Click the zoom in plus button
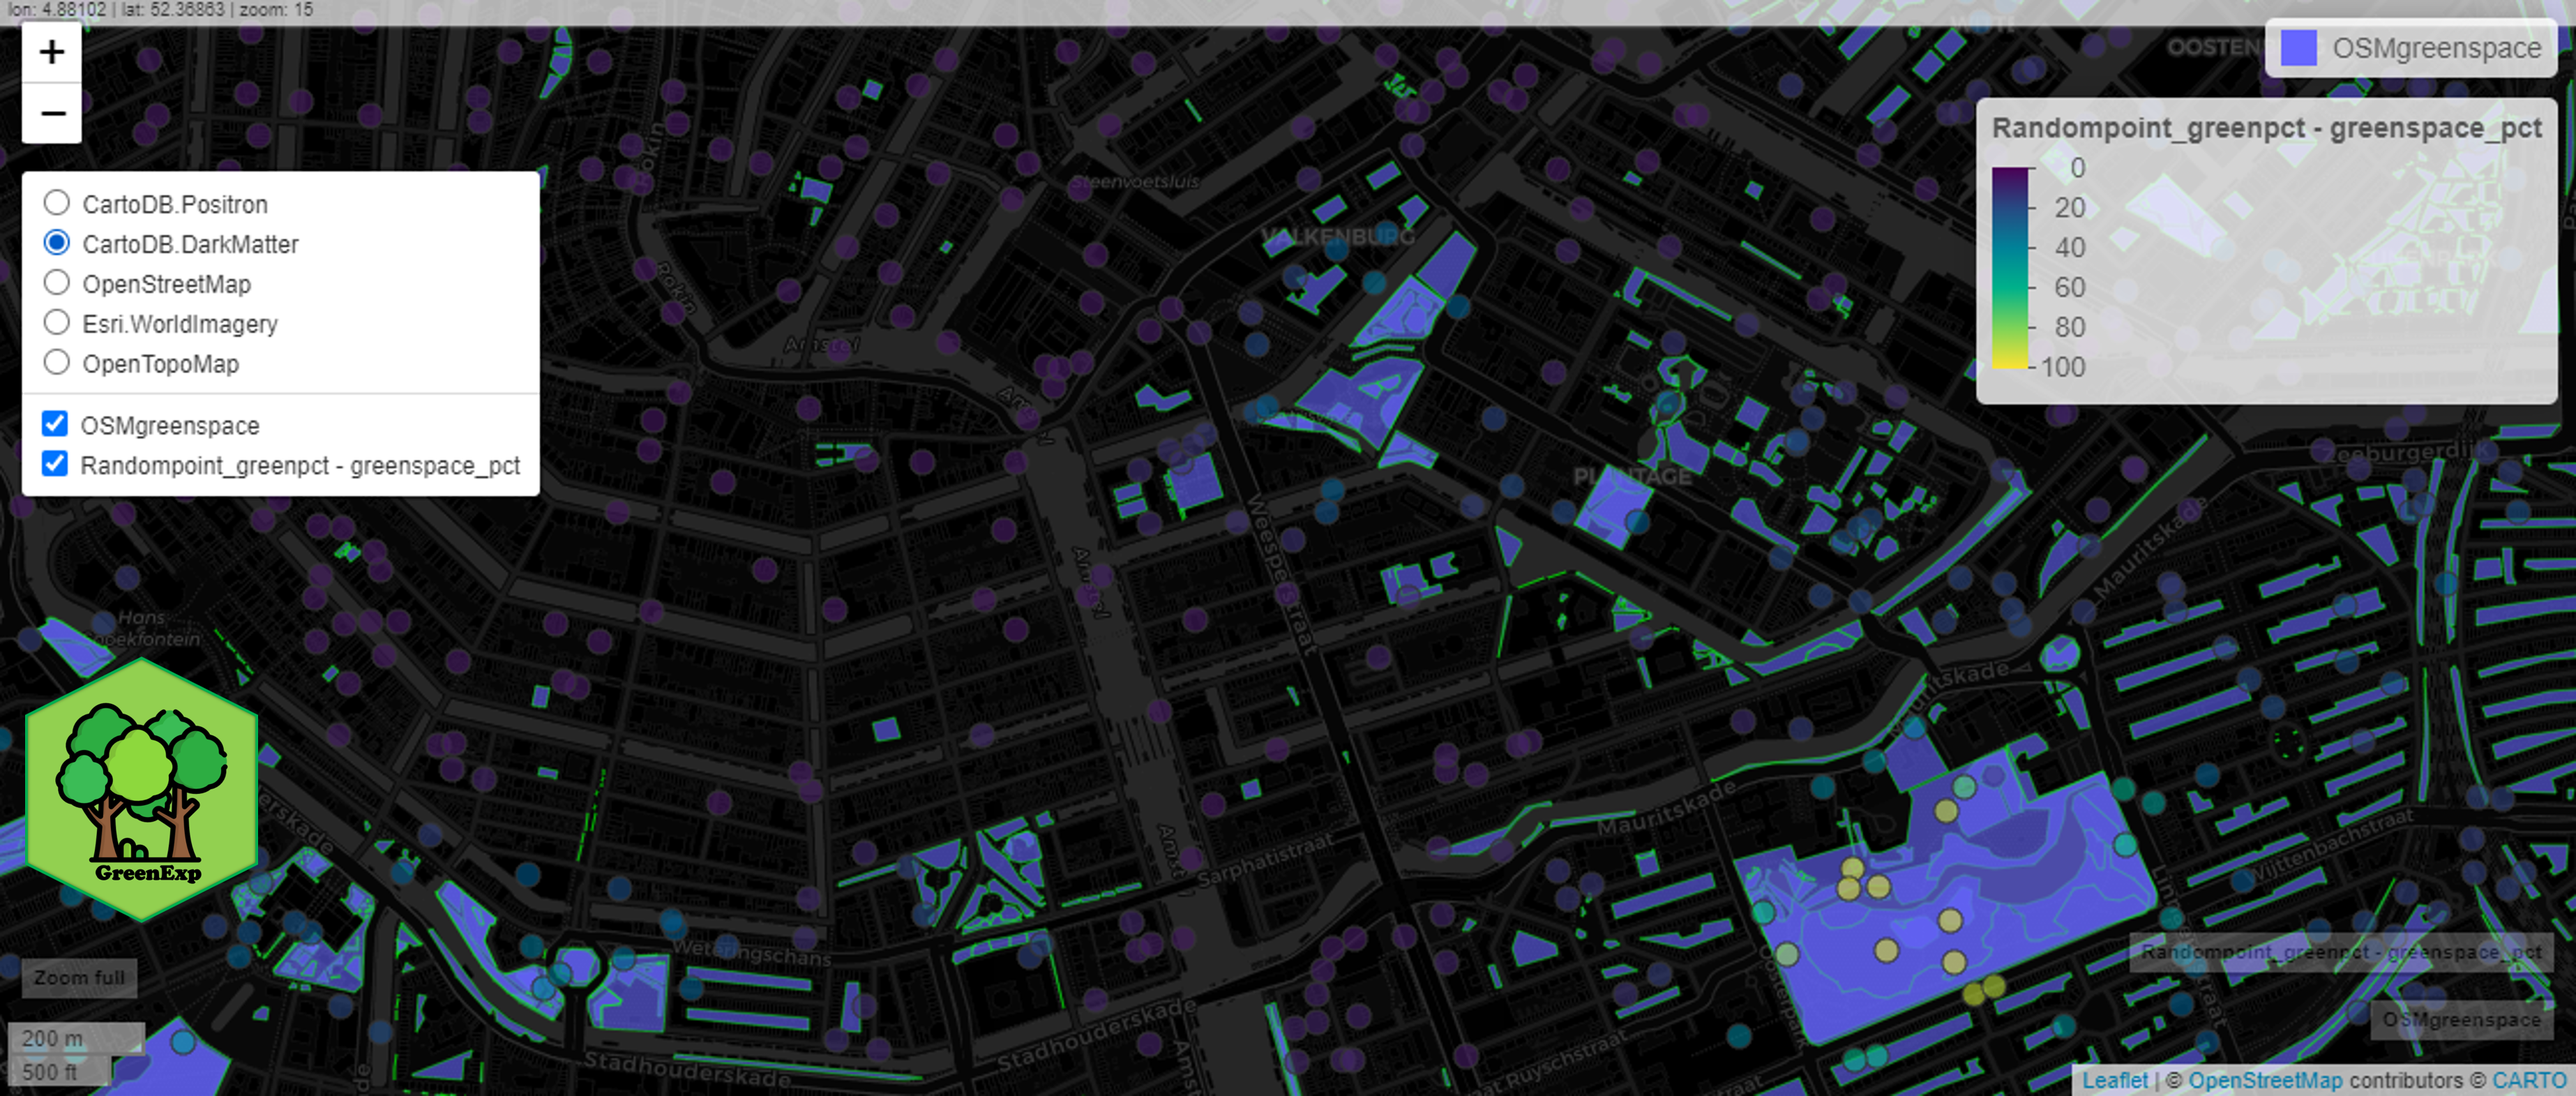 [x=52, y=52]
